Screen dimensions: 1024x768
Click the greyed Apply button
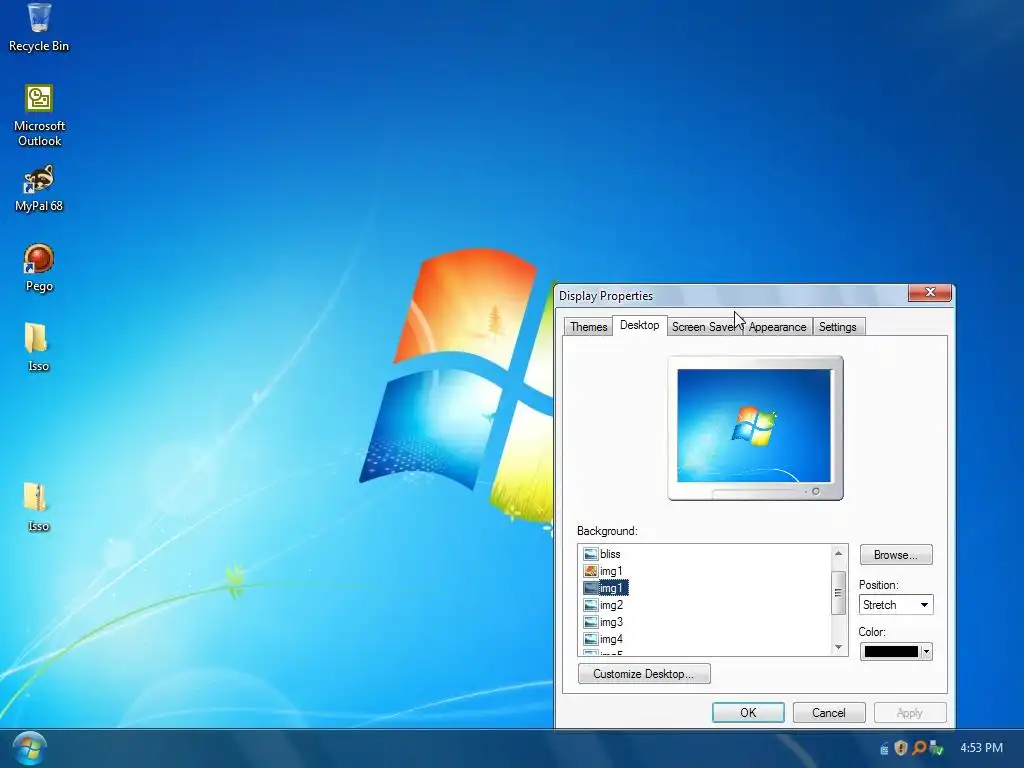point(910,712)
